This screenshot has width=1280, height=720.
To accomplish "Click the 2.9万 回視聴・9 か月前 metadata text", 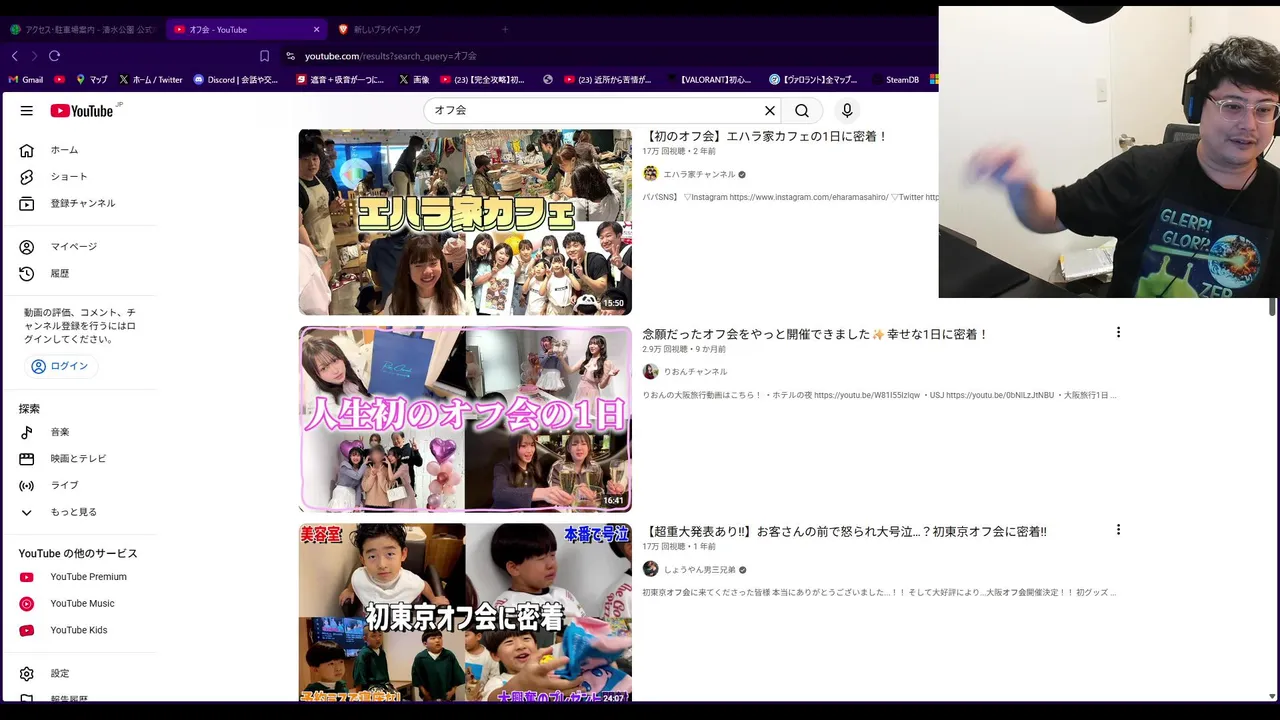I will (x=684, y=349).
